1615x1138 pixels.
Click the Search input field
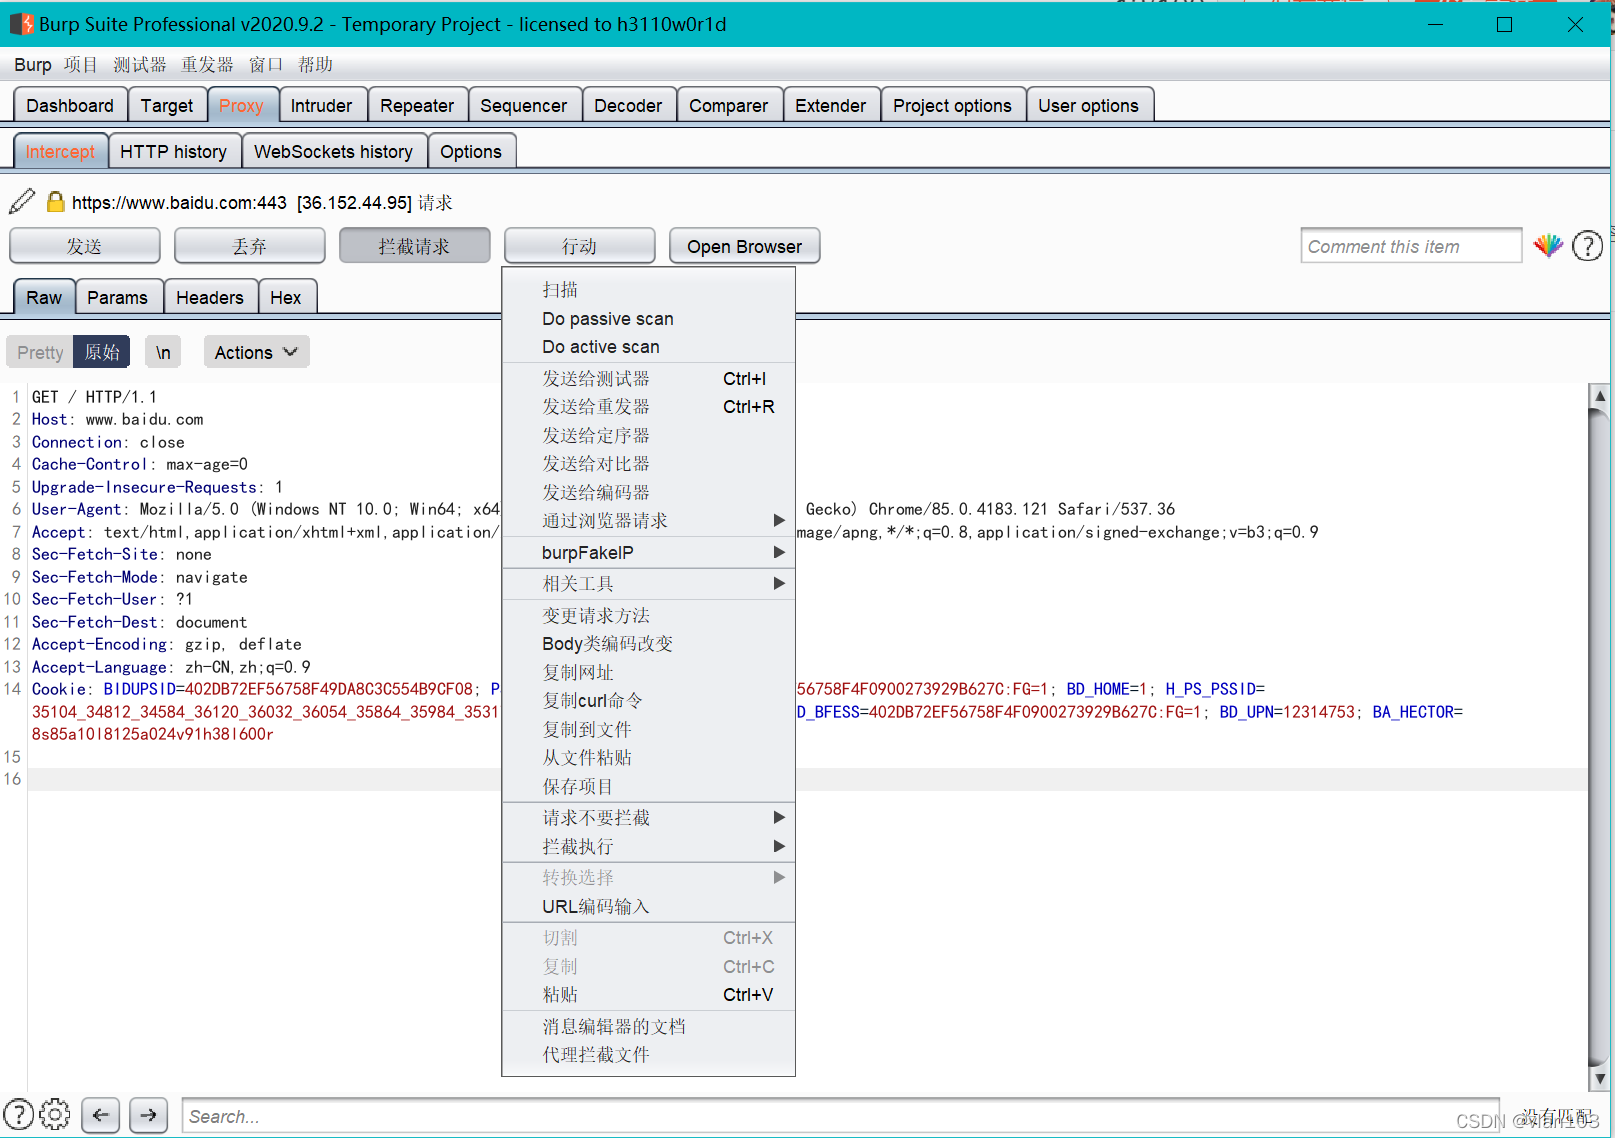[x=840, y=1116]
